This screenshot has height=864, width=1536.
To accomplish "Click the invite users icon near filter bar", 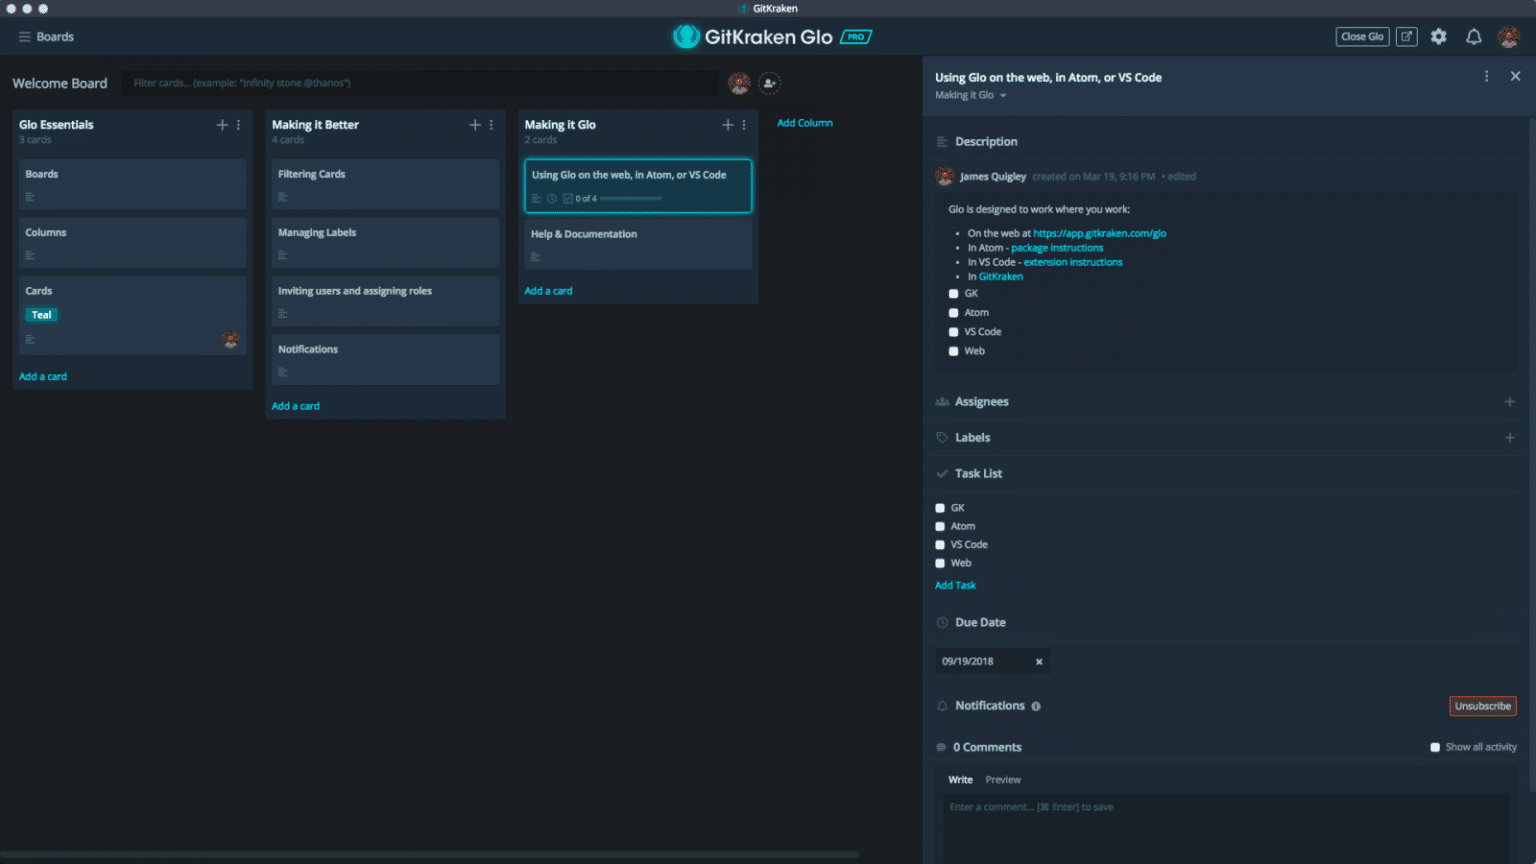I will tap(769, 83).
